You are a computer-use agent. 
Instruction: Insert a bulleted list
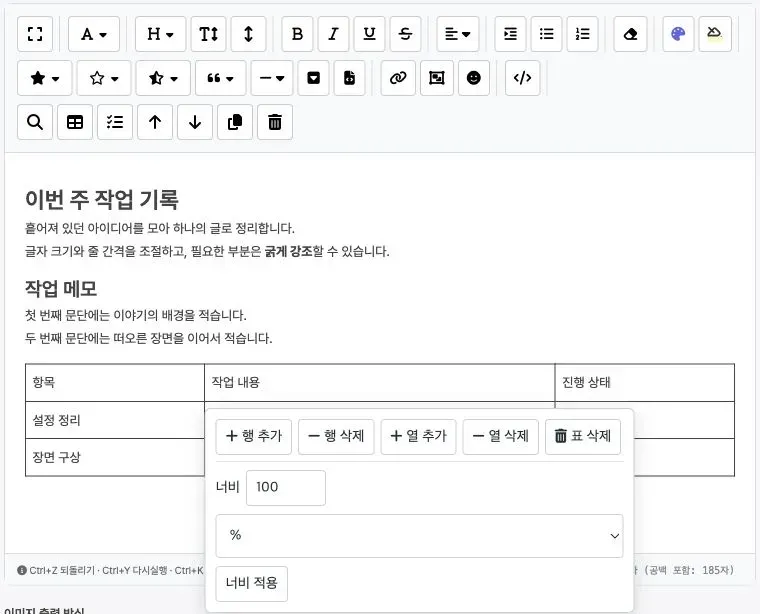(546, 34)
